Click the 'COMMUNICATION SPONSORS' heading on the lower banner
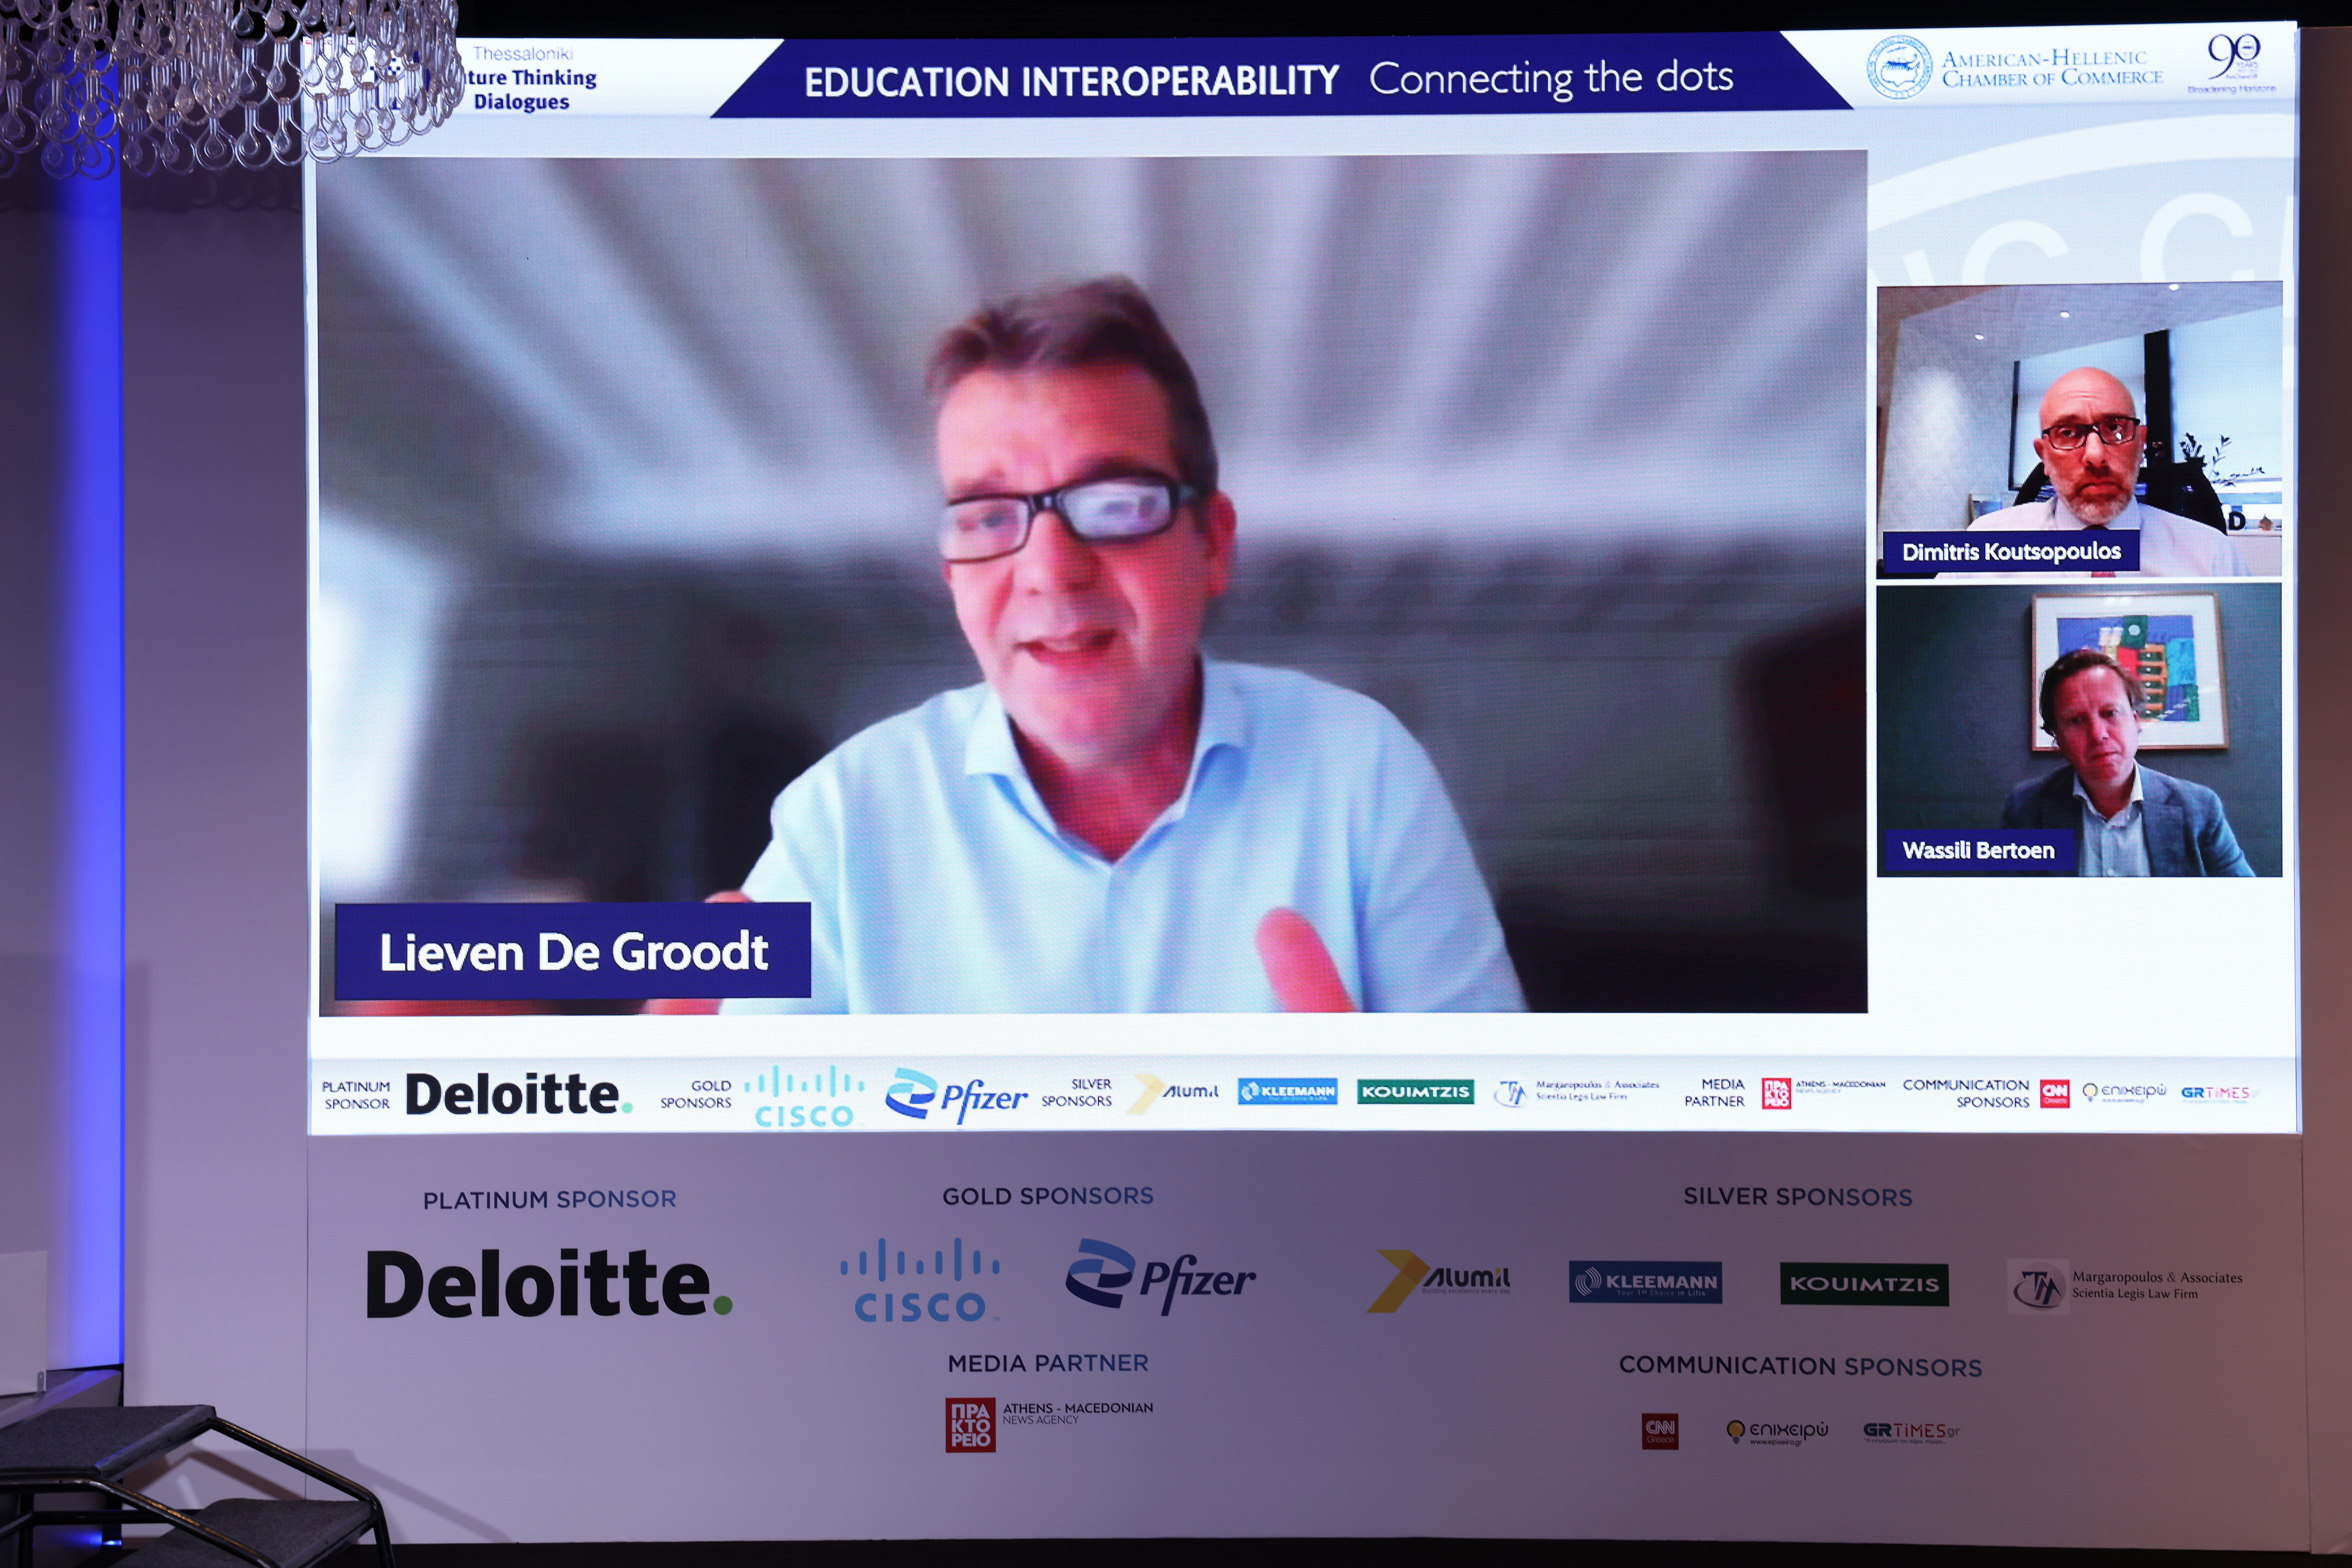2352x1568 pixels. (x=1800, y=1366)
